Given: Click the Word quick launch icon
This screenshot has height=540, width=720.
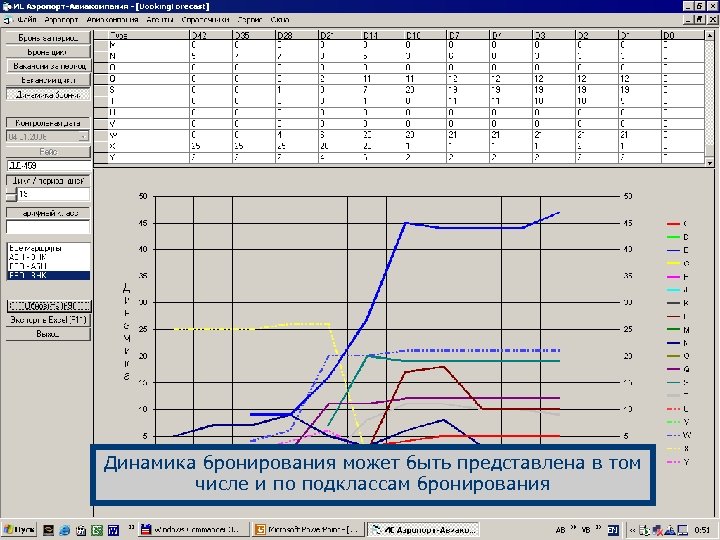Looking at the screenshot, I should coord(113,530).
